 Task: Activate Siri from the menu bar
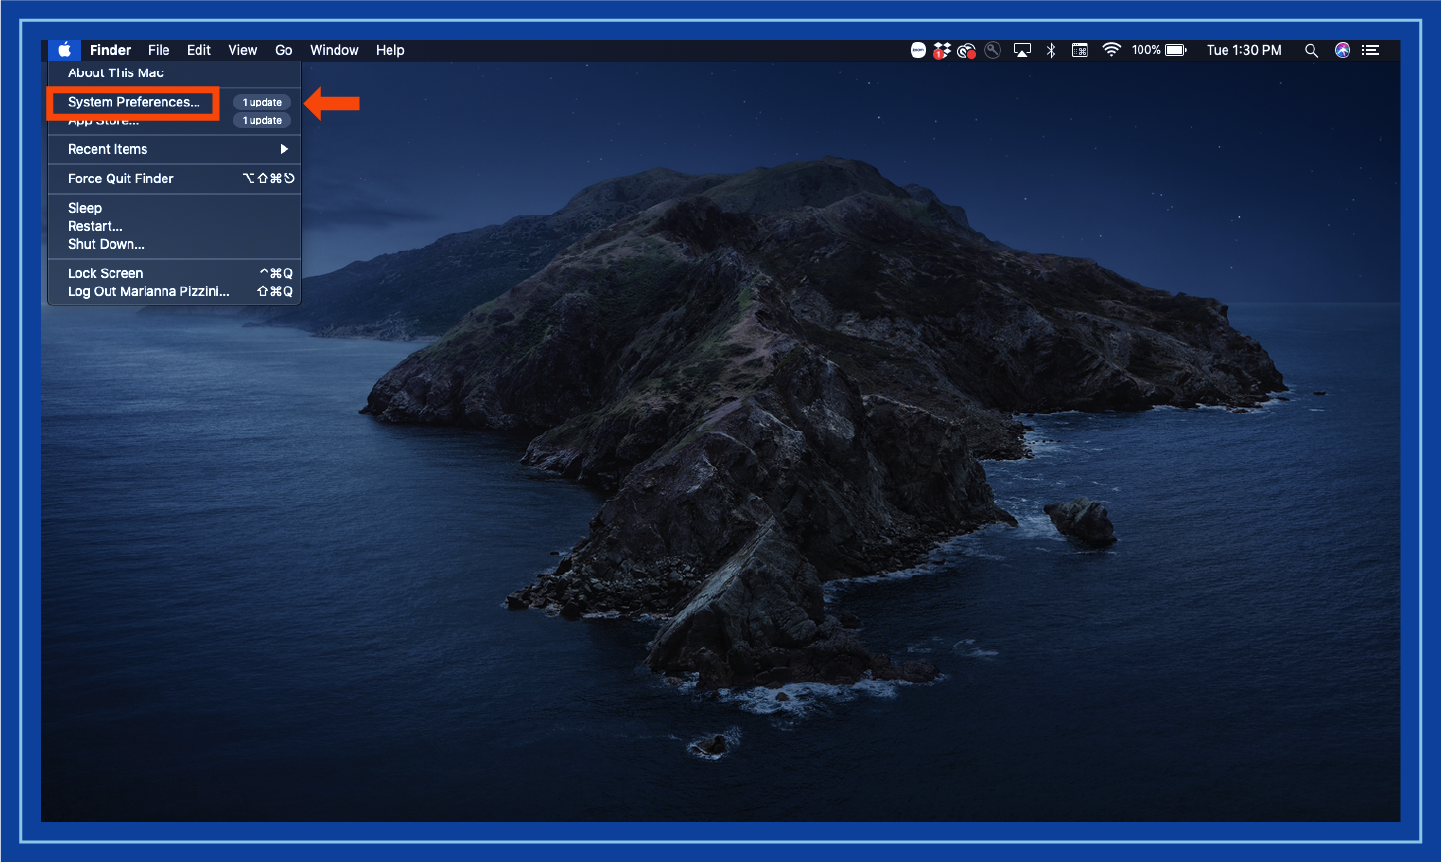(1342, 50)
